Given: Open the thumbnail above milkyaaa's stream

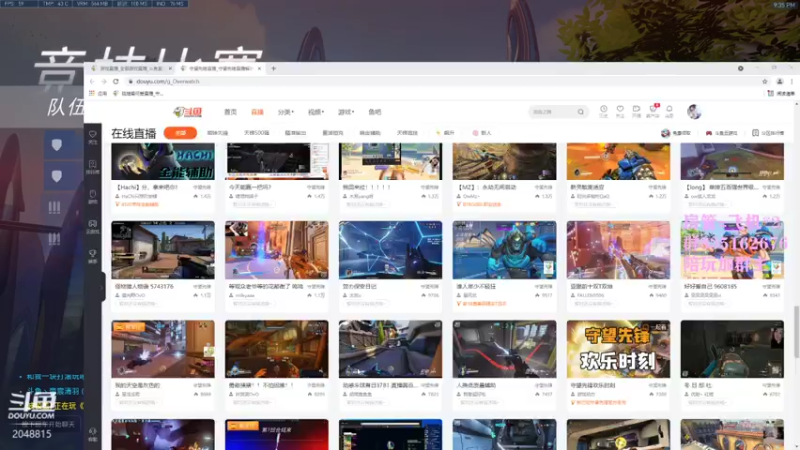Looking at the screenshot, I should click(x=277, y=250).
